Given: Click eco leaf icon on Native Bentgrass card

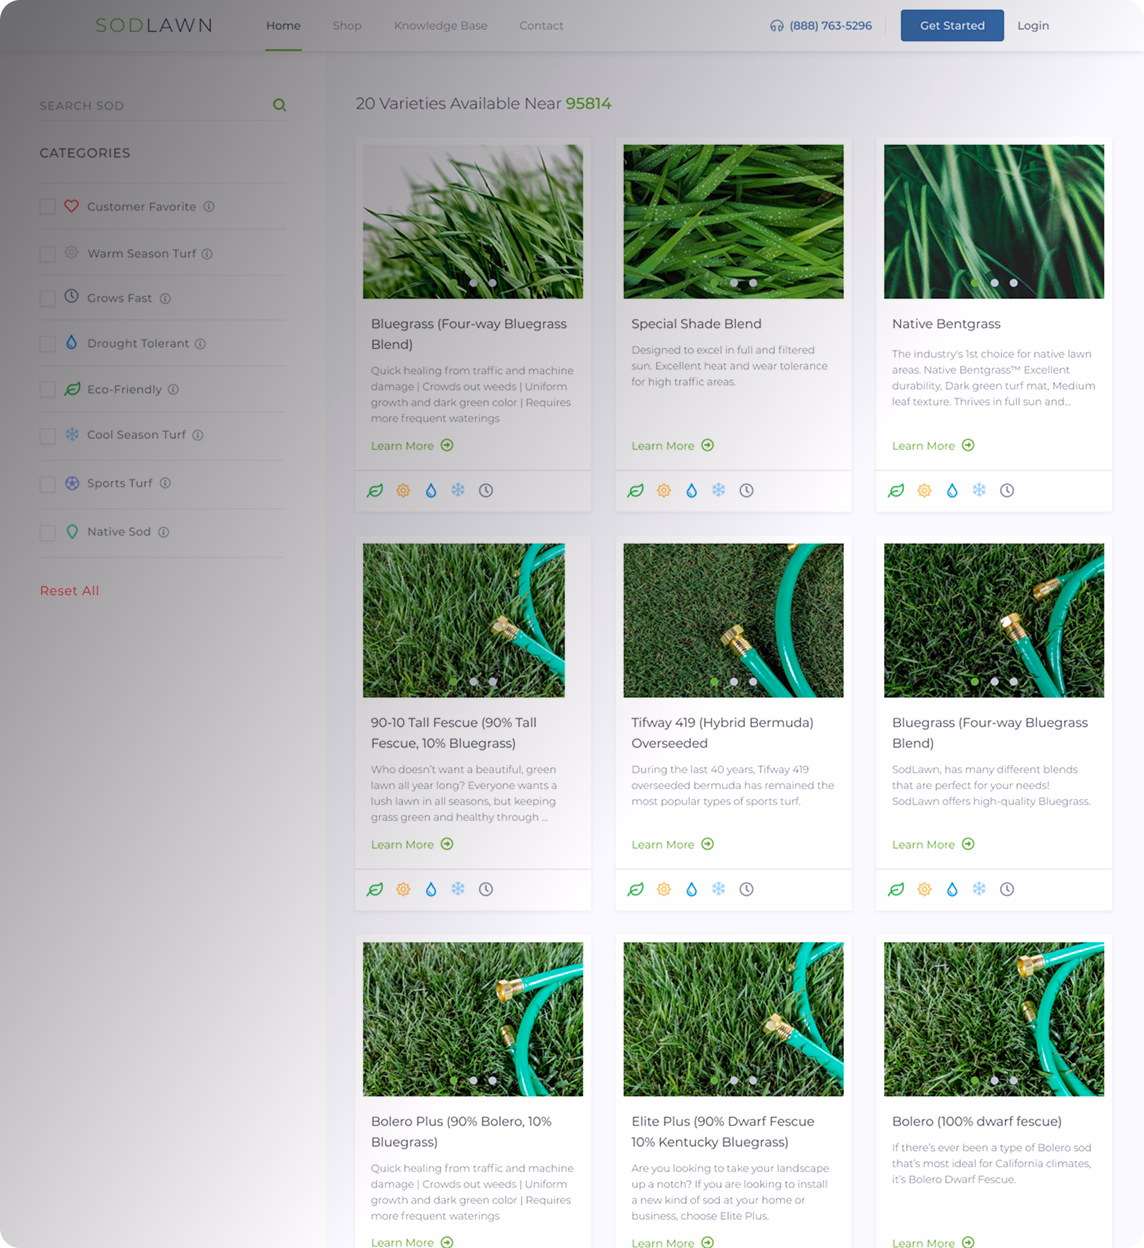Looking at the screenshot, I should (x=896, y=491).
